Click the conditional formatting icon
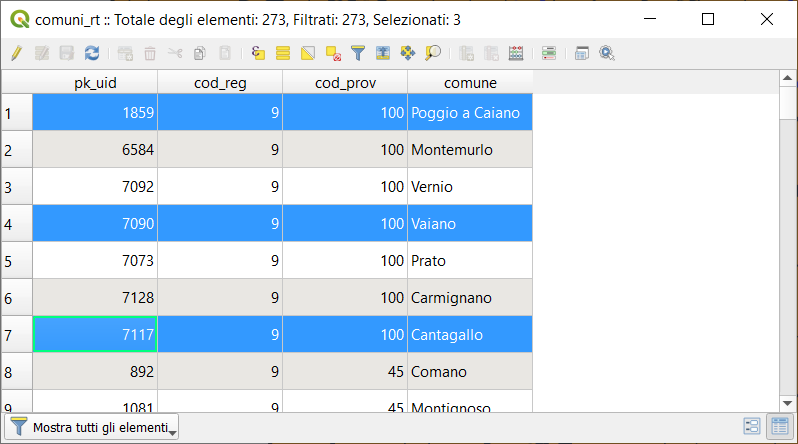This screenshot has height=444, width=798. (x=549, y=53)
